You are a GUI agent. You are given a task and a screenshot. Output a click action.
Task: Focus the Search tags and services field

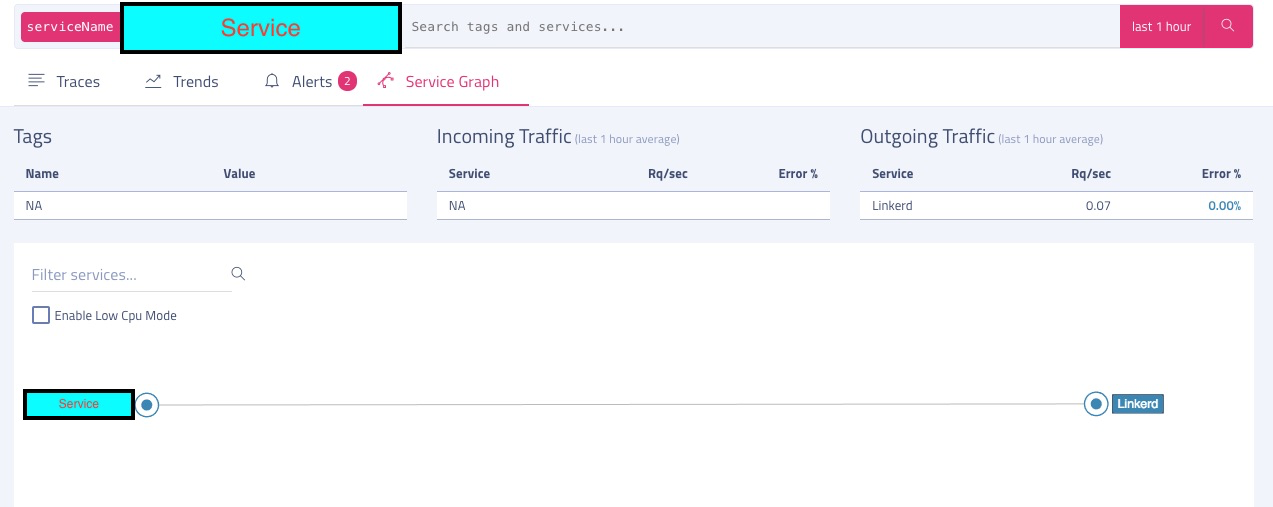click(x=760, y=27)
